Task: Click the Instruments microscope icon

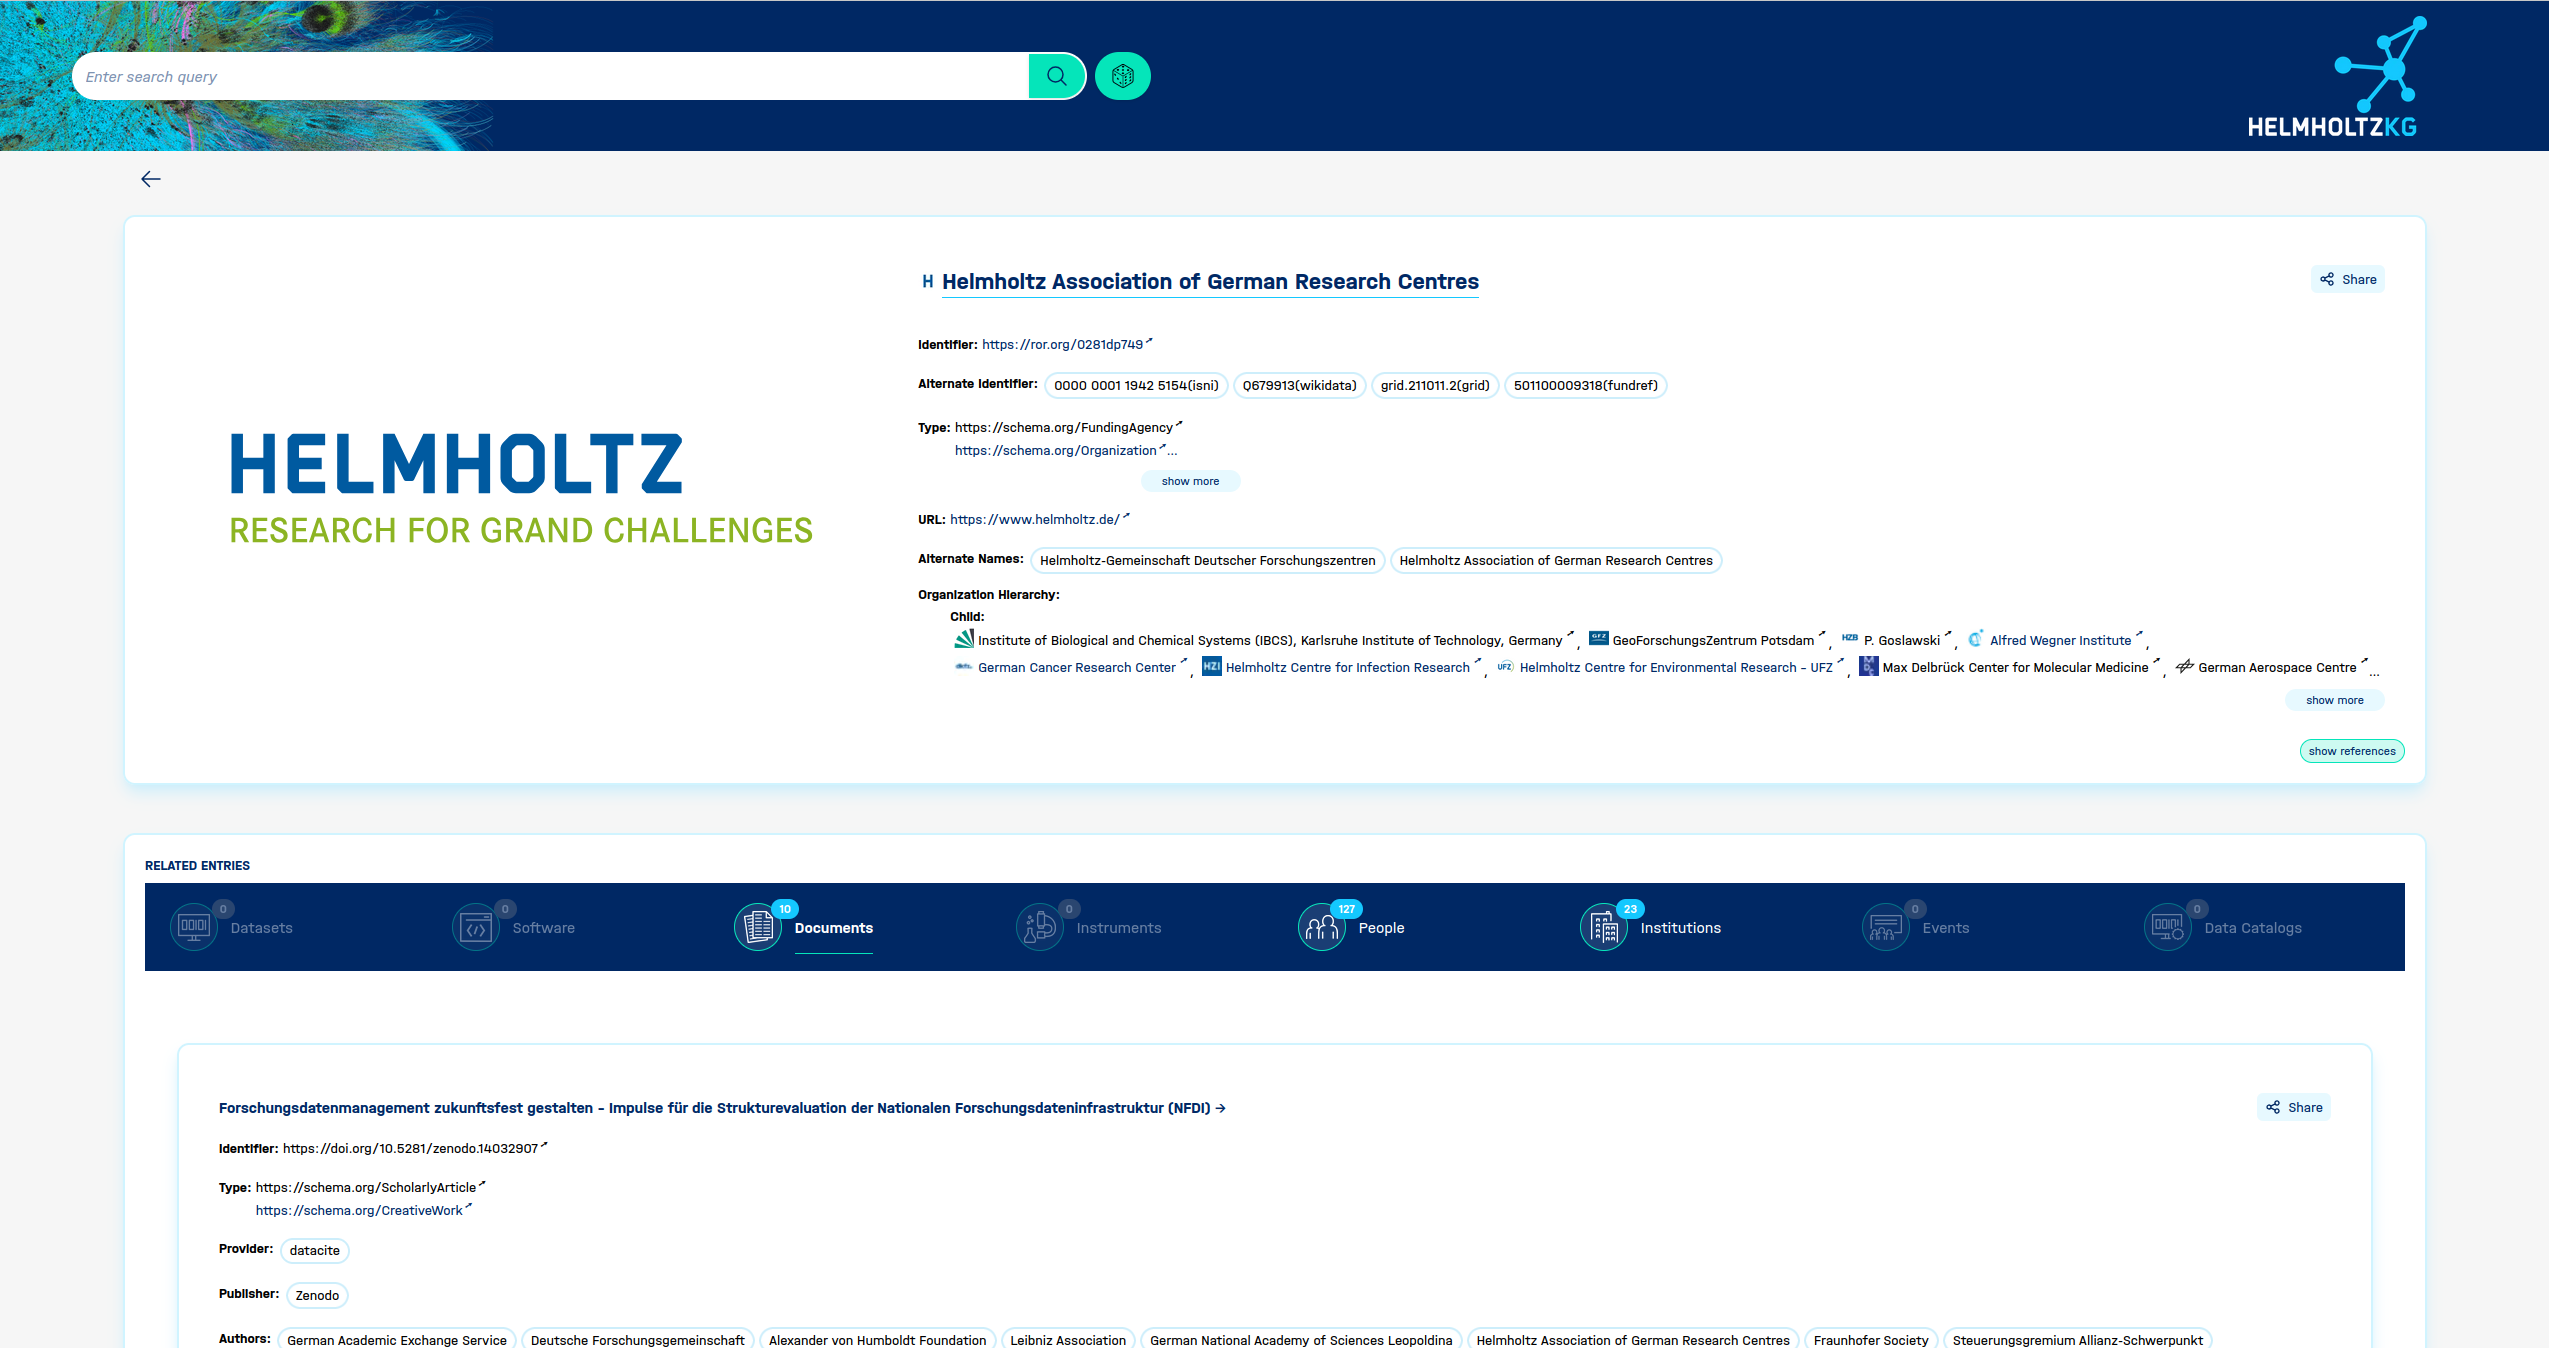Action: (1039, 927)
